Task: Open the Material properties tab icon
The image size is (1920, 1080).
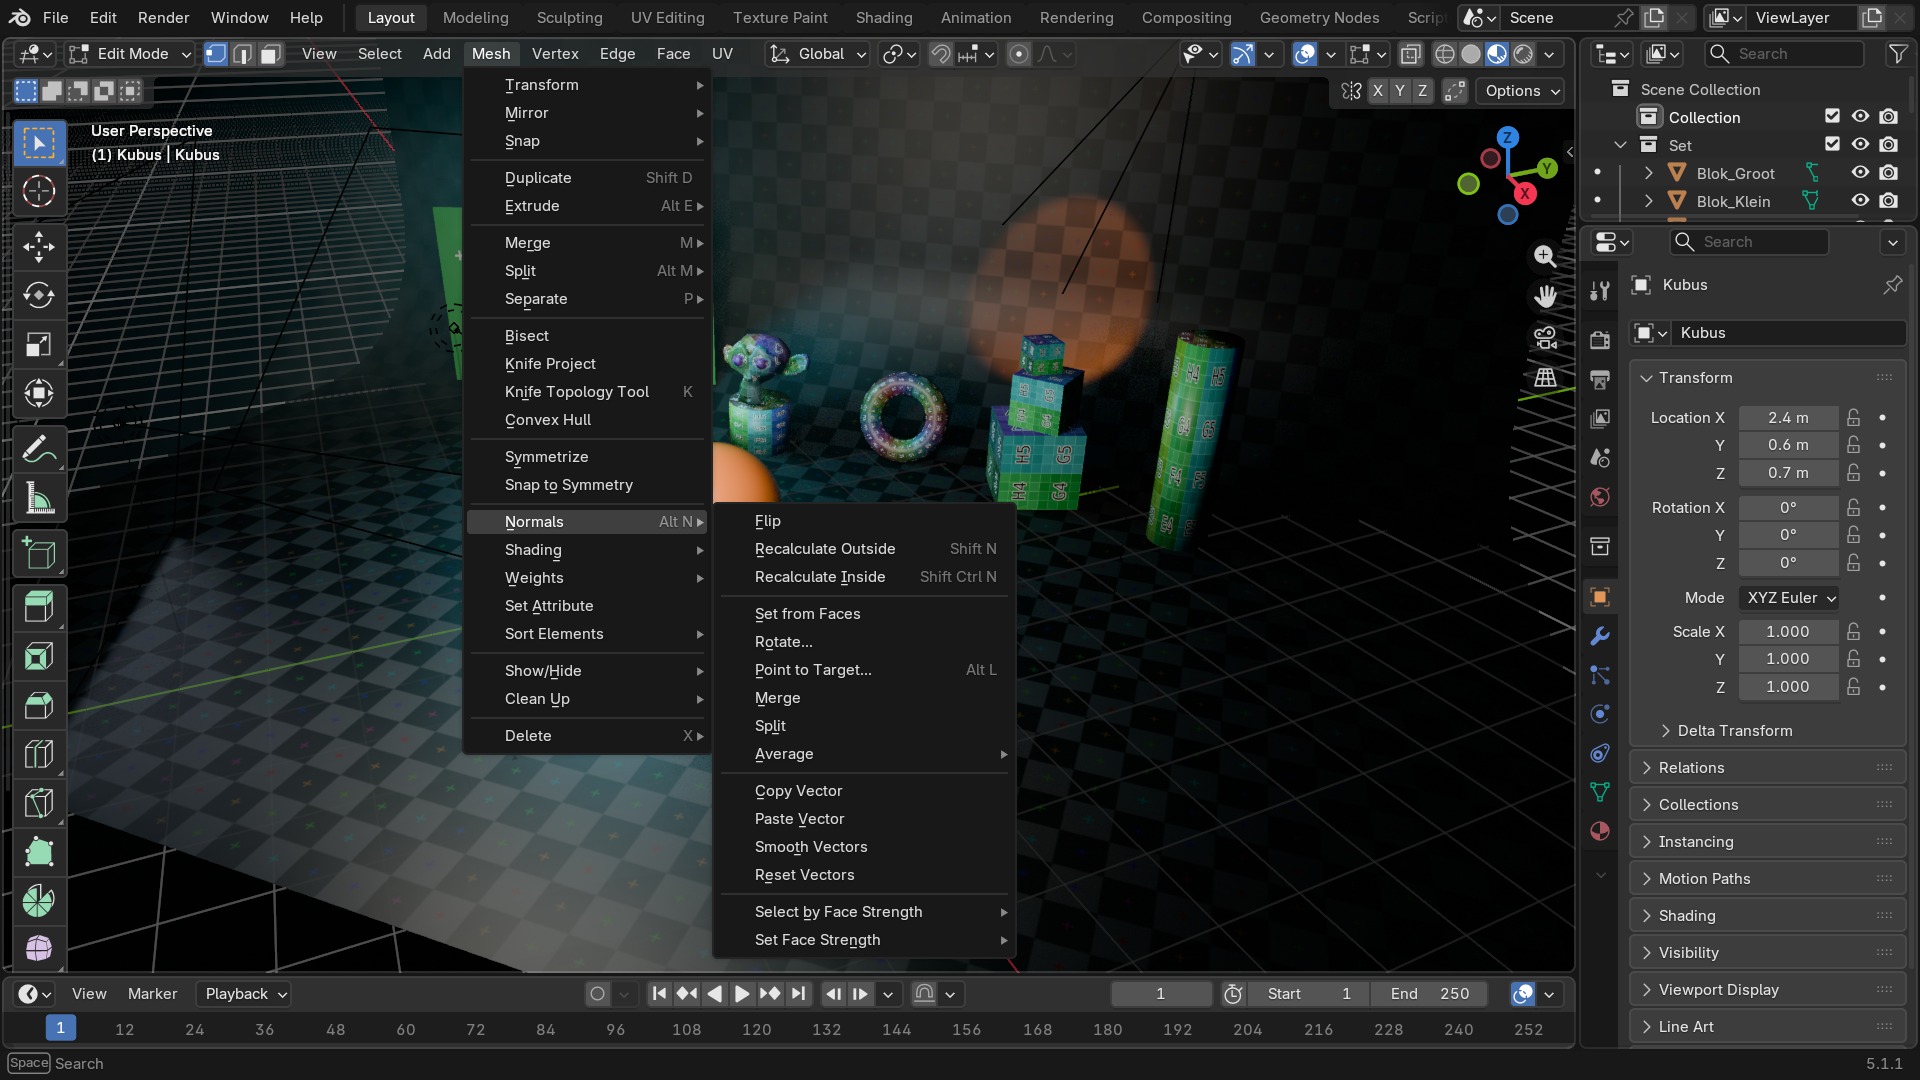Action: click(1600, 831)
